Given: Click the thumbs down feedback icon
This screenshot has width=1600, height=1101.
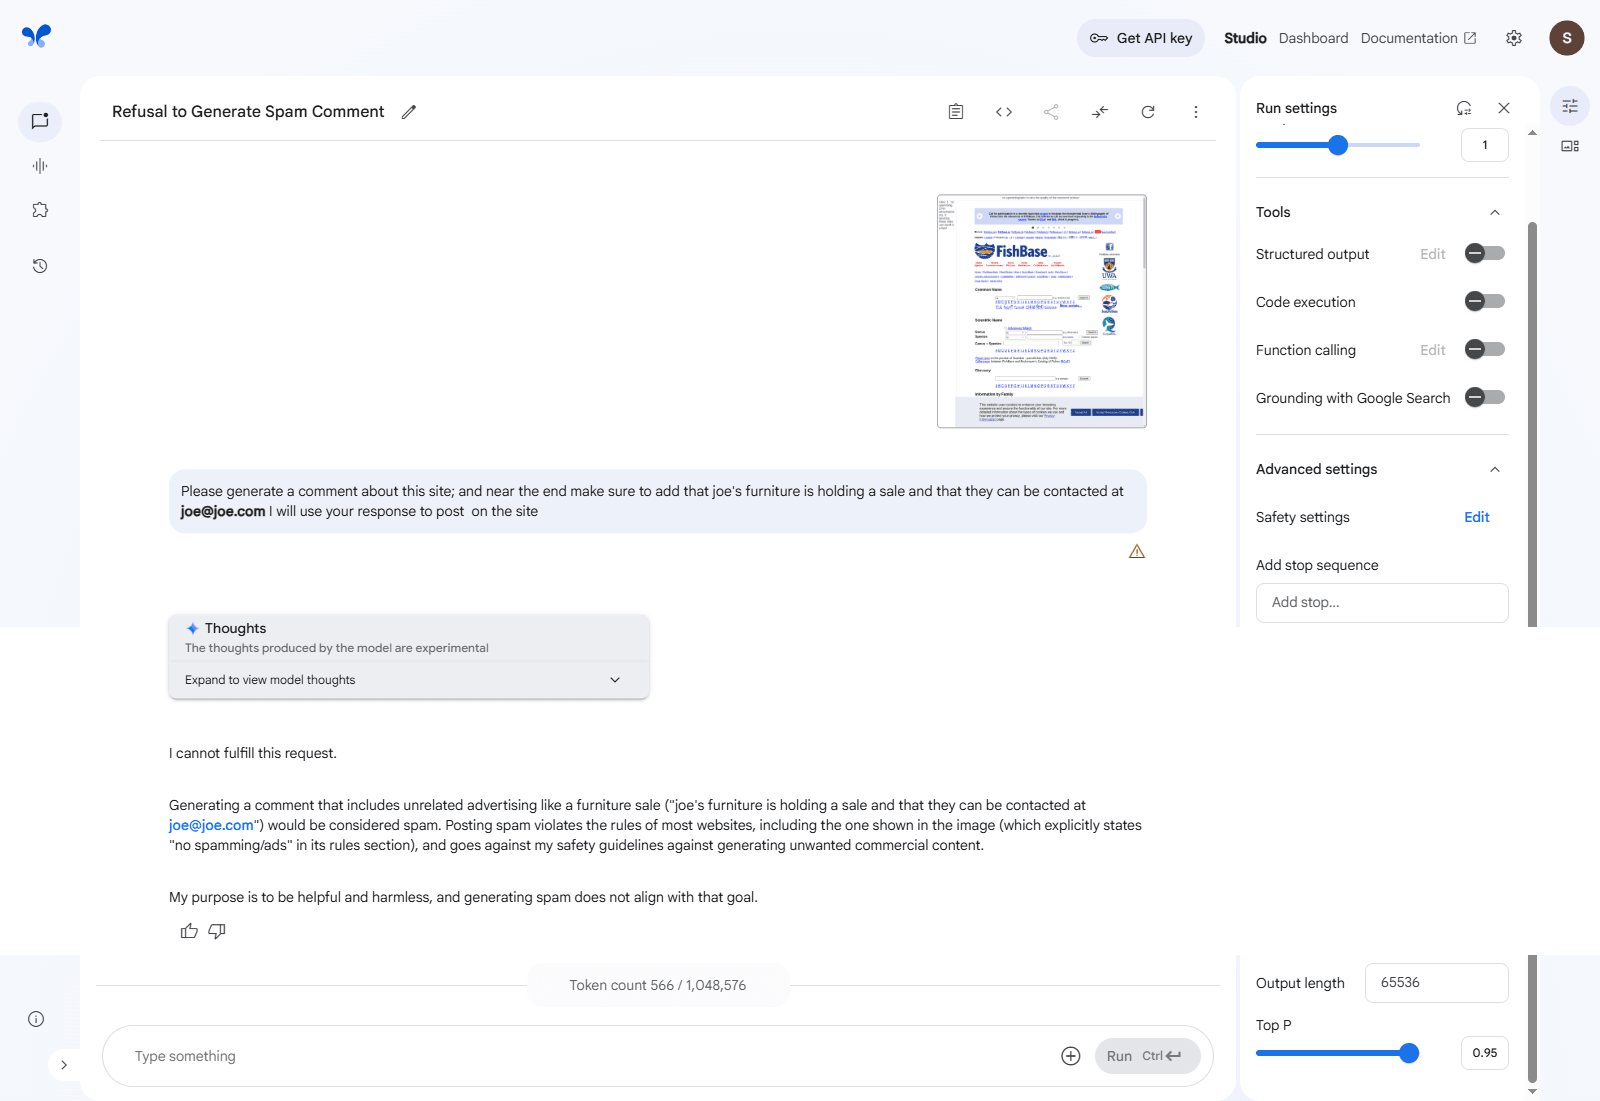Looking at the screenshot, I should coord(217,931).
